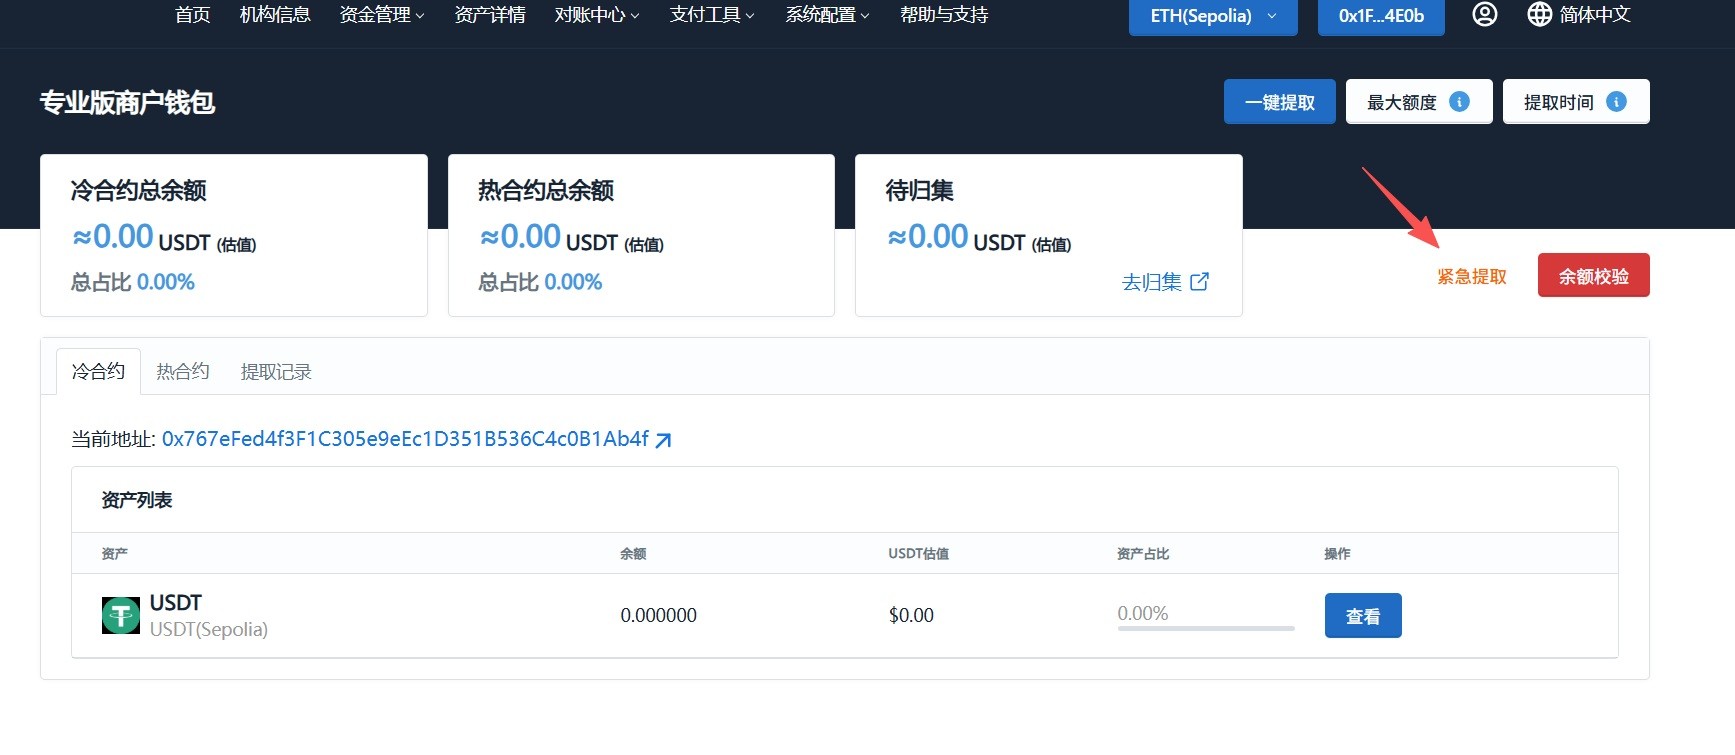This screenshot has width=1735, height=755.
Task: Click the 查看 button in USDT row
Action: pyautogui.click(x=1363, y=616)
